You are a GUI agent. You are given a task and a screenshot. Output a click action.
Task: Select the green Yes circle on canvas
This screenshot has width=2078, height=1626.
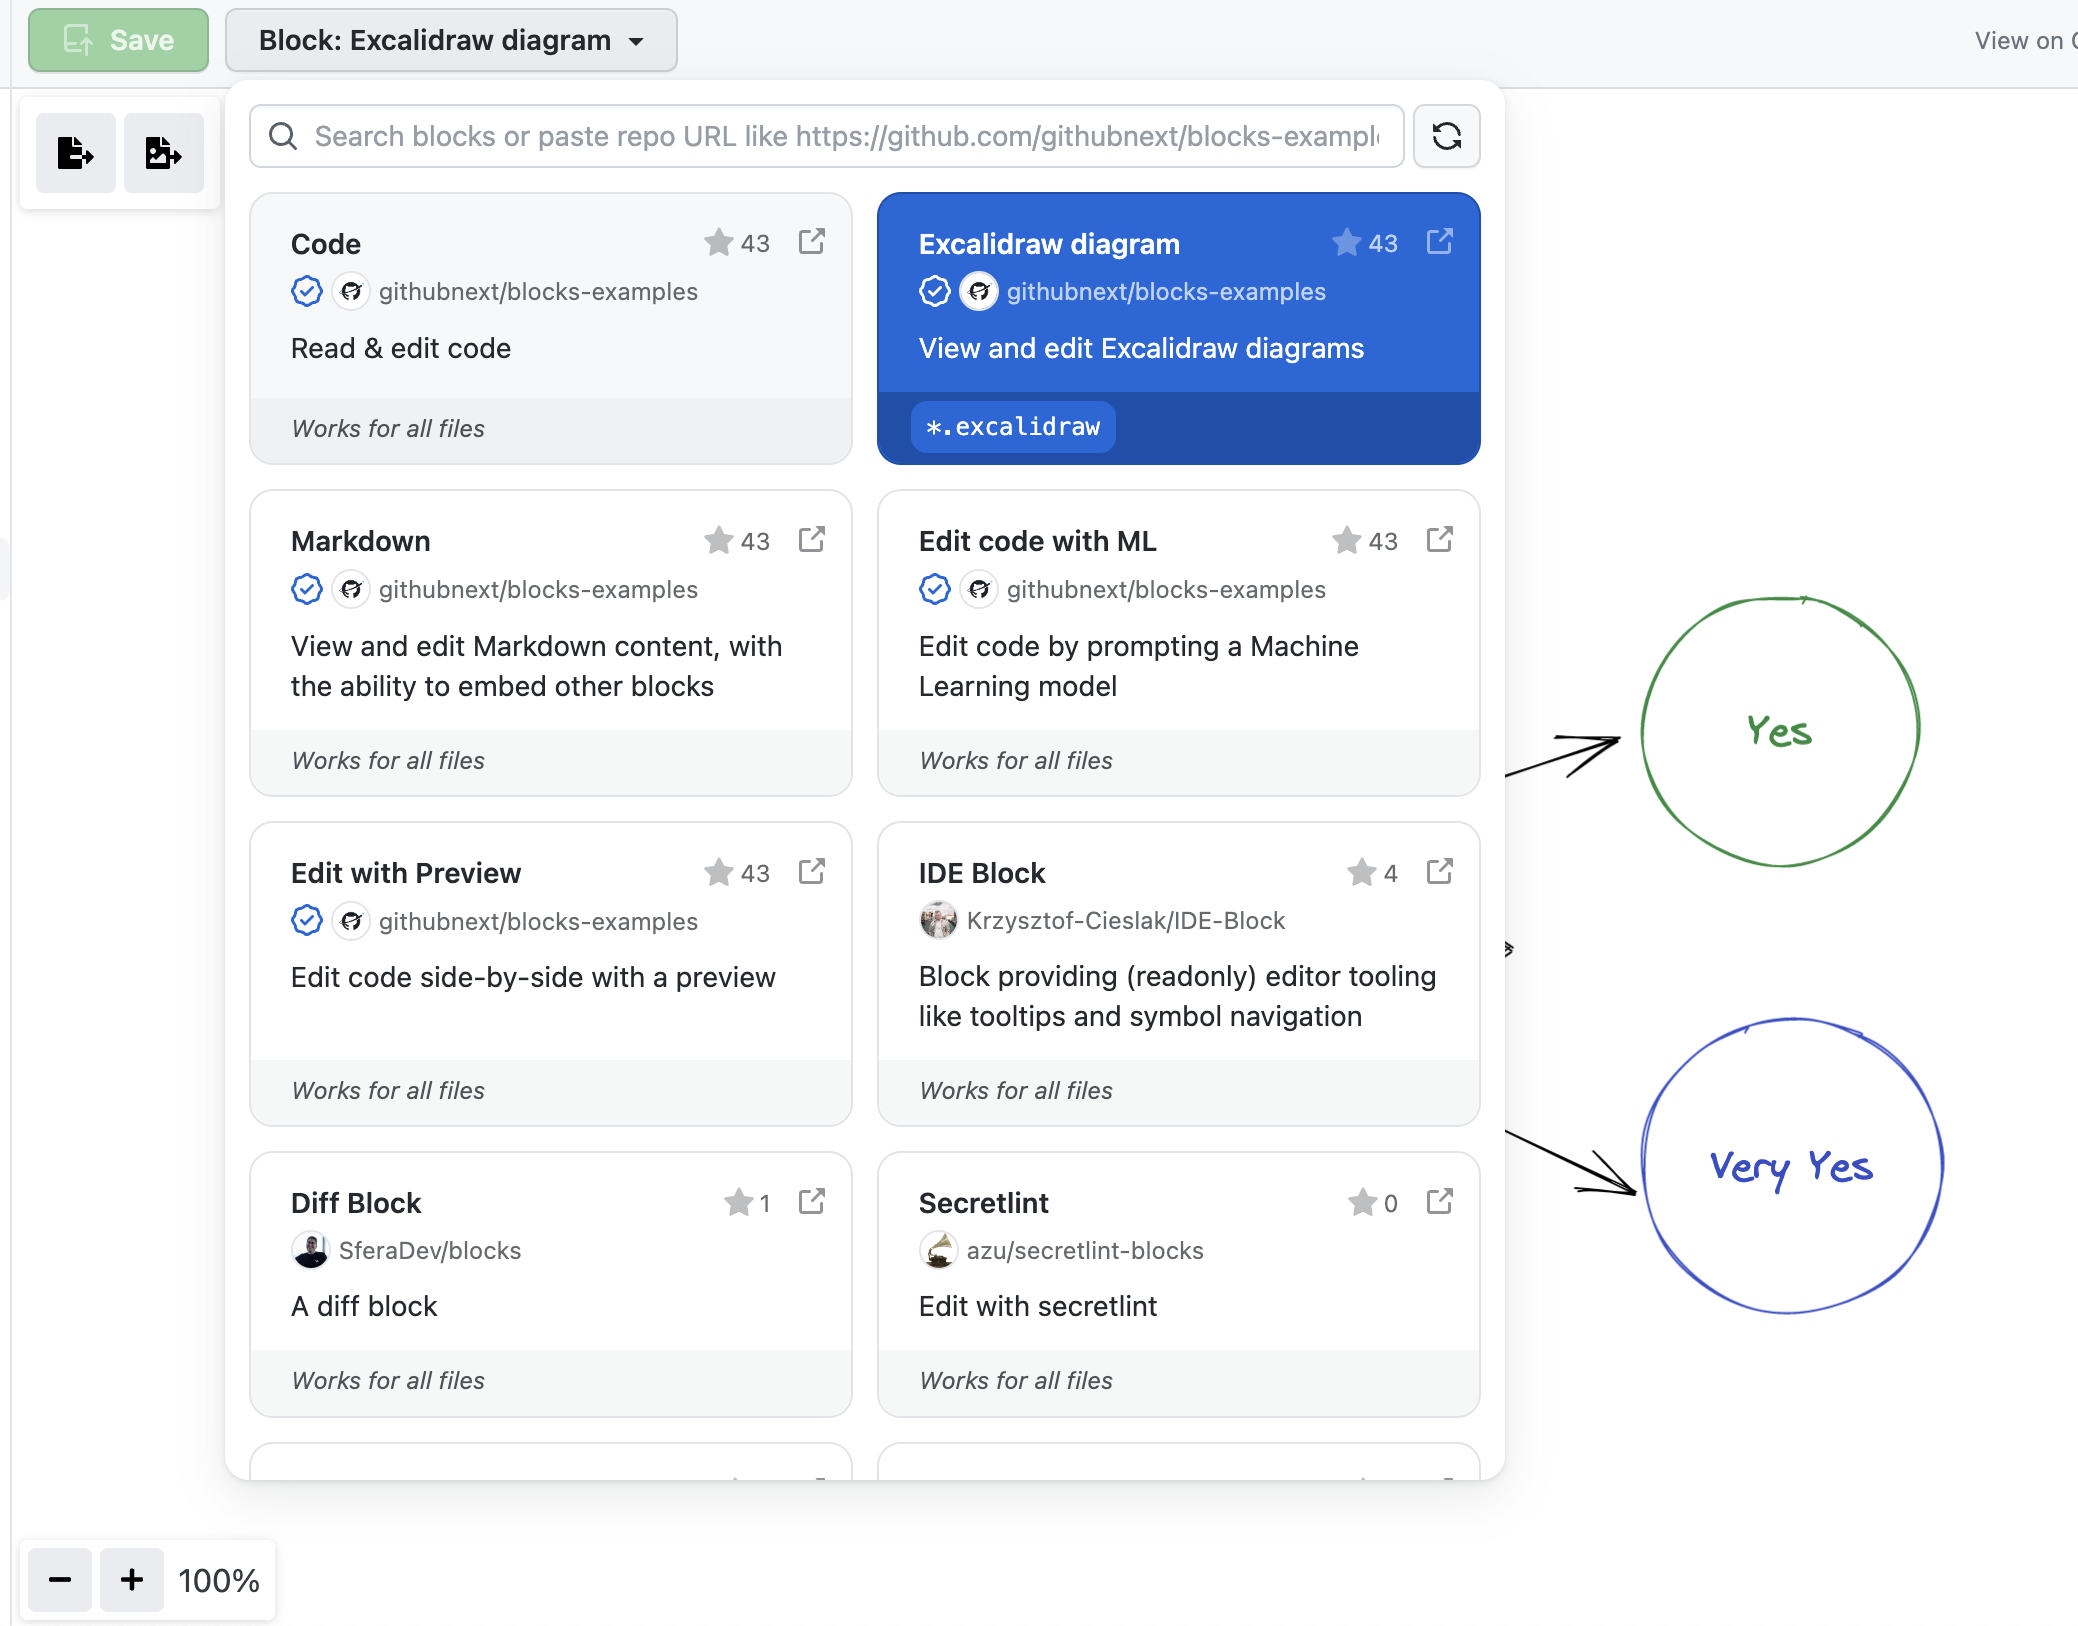coord(1779,731)
